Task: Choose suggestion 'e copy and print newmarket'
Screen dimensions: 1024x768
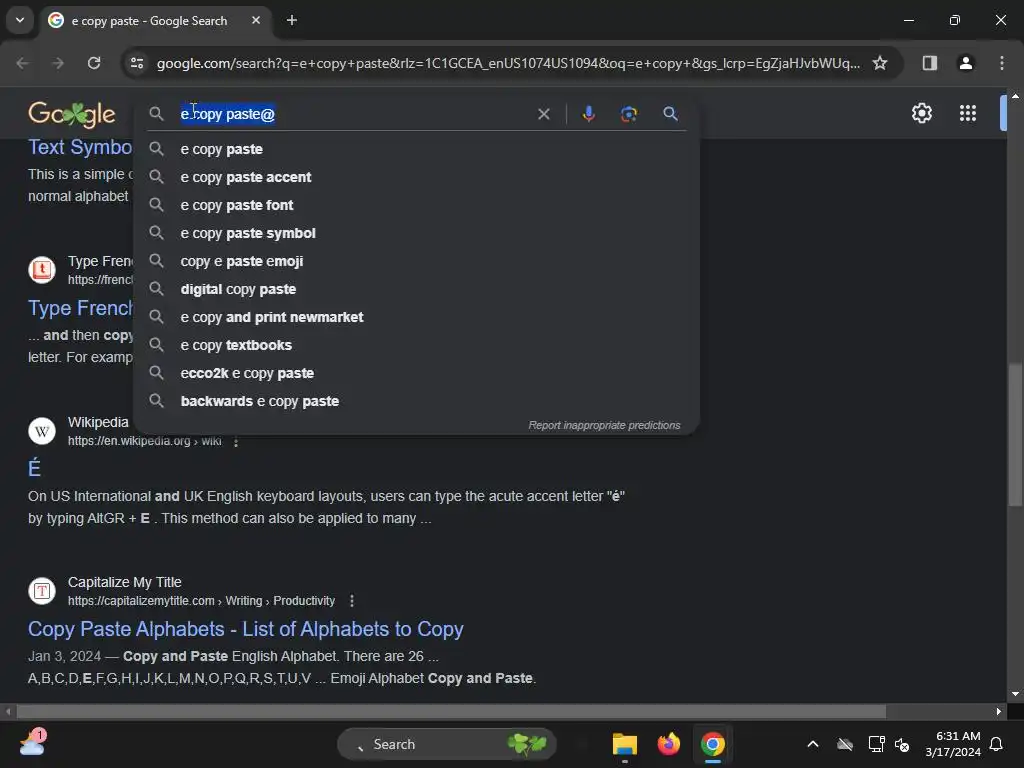Action: pyautogui.click(x=417, y=317)
